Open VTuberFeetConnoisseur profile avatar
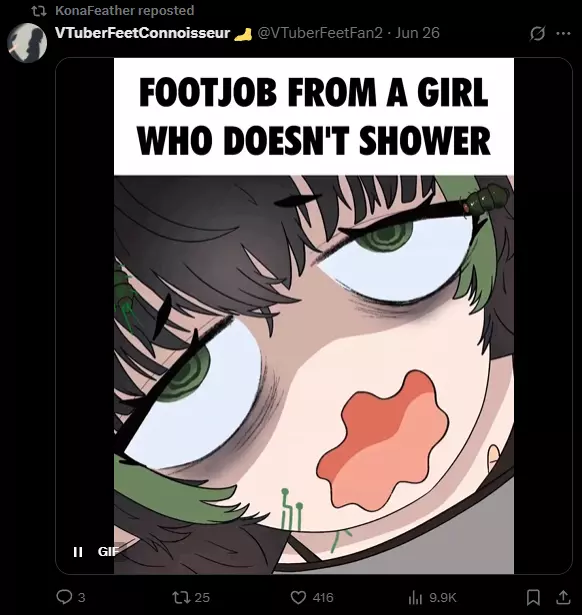 click(27, 42)
